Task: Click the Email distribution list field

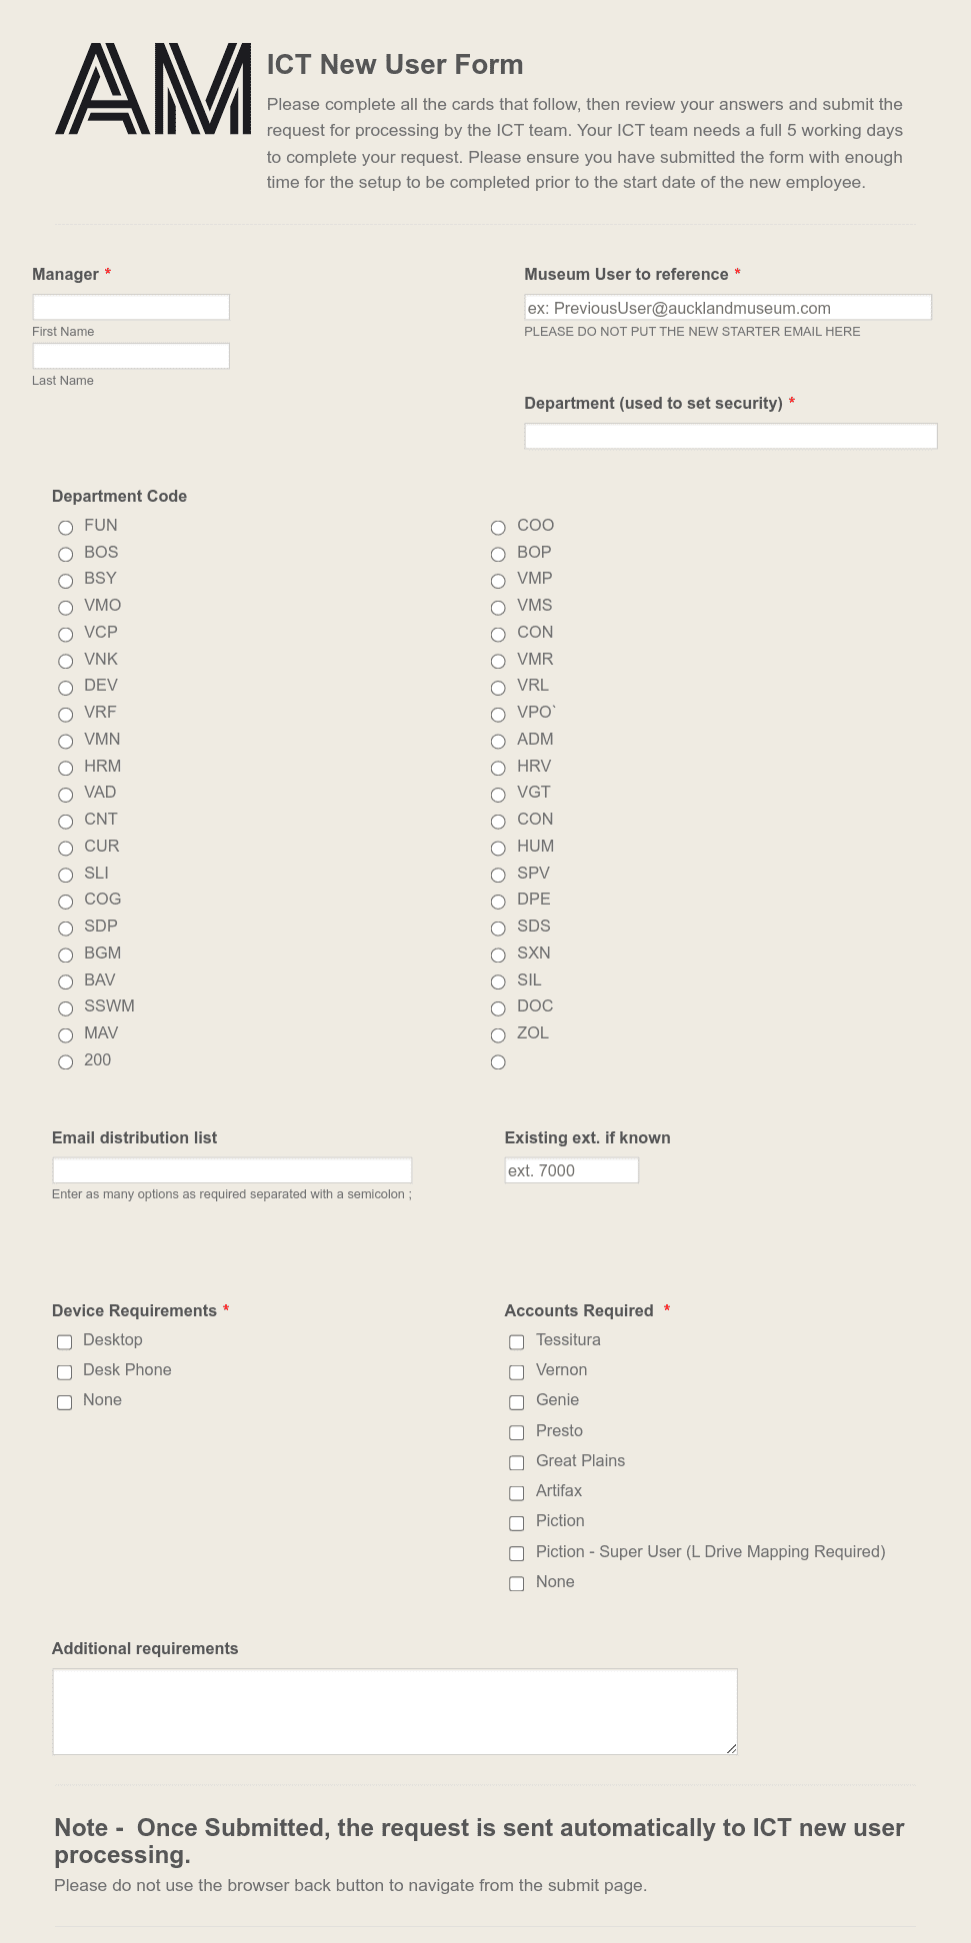Action: 232,1169
